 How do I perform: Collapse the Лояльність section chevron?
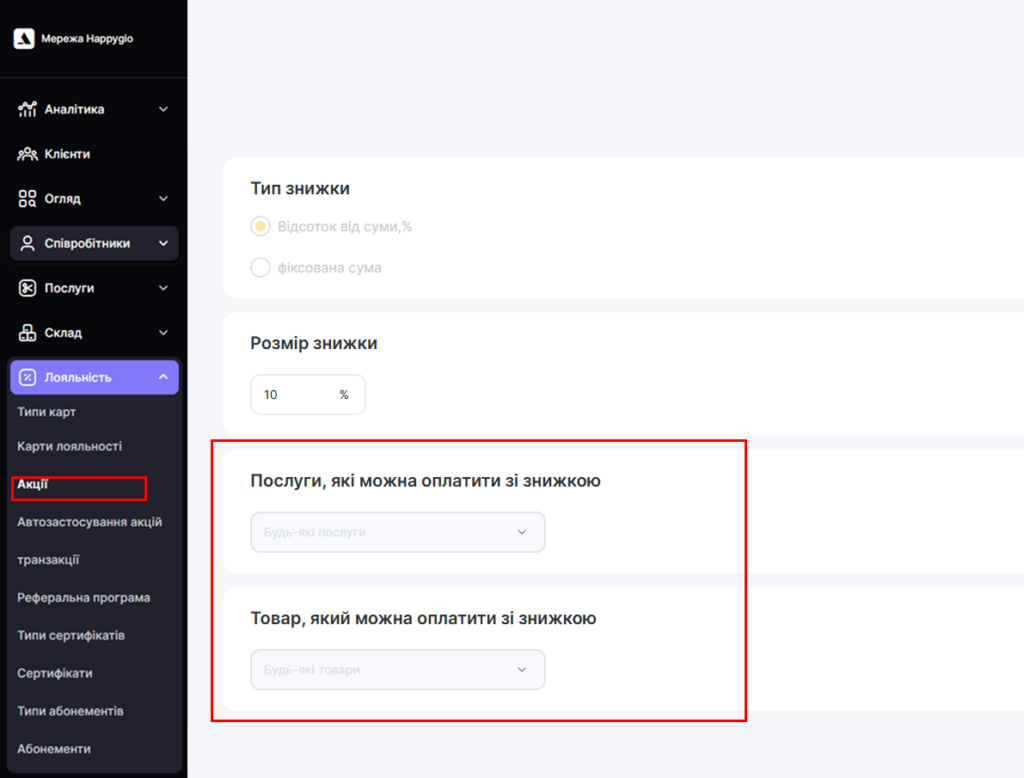(163, 377)
